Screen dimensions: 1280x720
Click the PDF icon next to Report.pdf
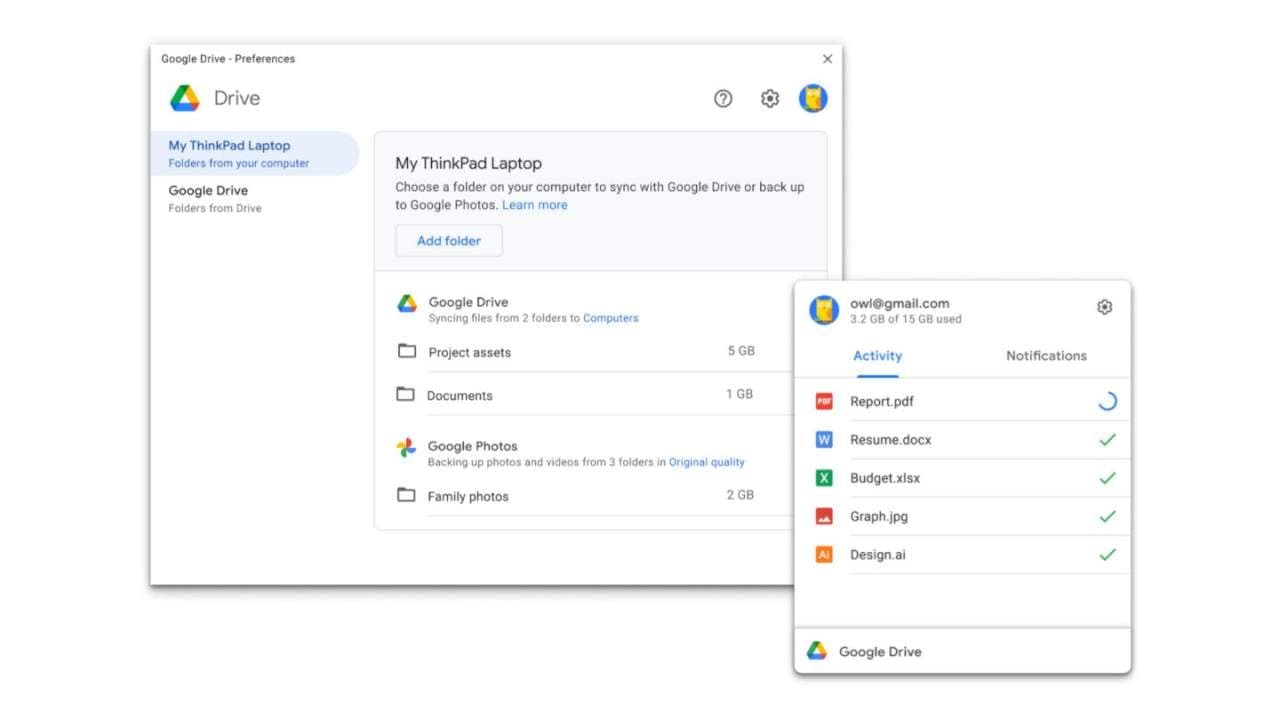click(x=823, y=400)
